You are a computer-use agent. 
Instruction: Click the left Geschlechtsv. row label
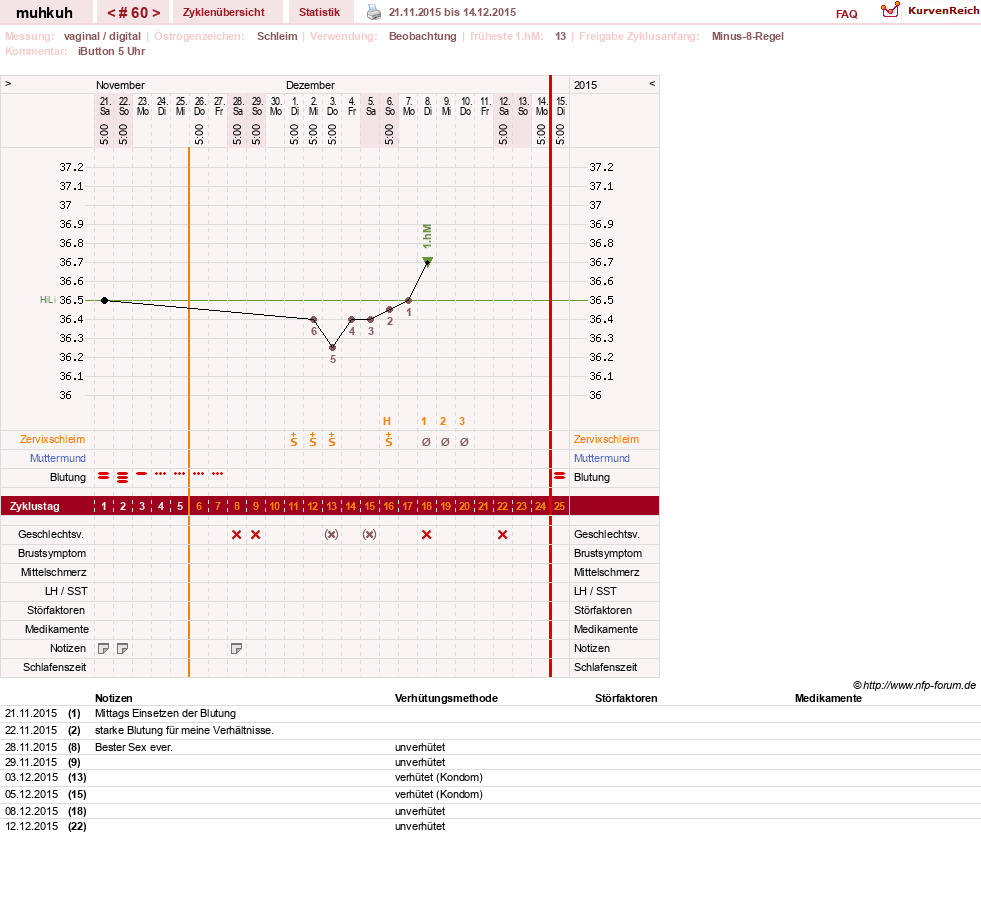click(x=51, y=534)
